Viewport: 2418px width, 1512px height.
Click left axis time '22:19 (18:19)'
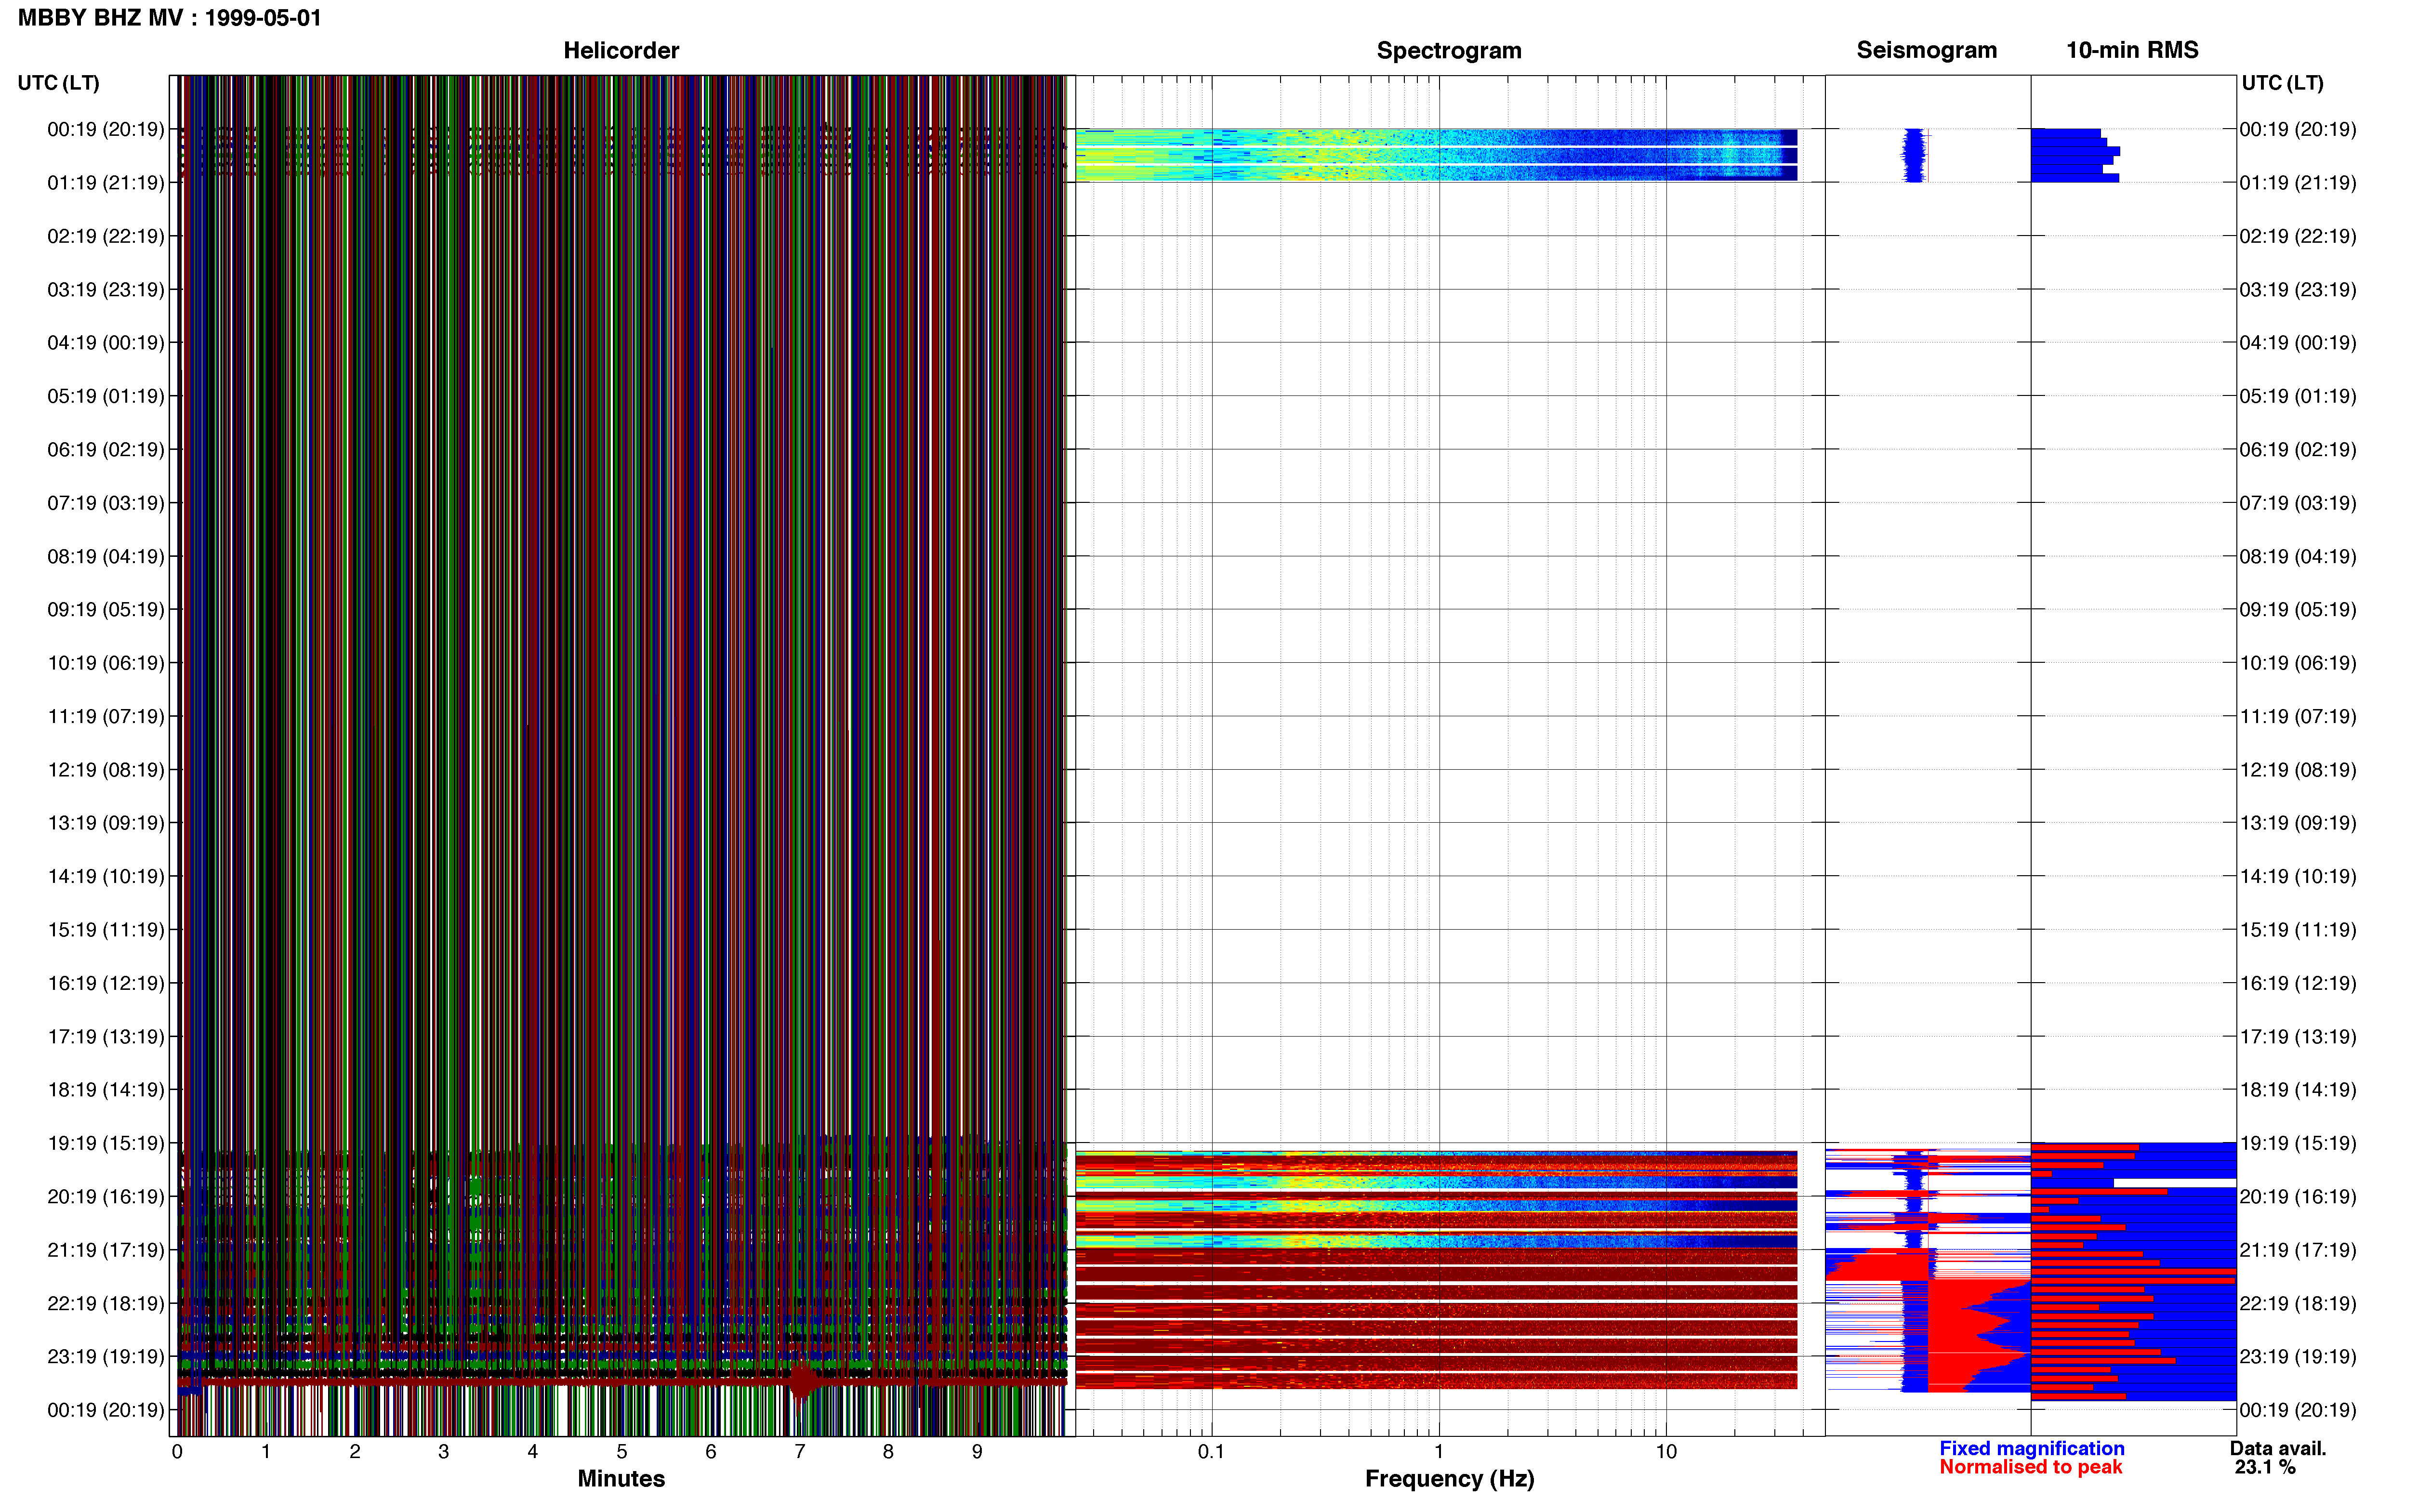[106, 1303]
